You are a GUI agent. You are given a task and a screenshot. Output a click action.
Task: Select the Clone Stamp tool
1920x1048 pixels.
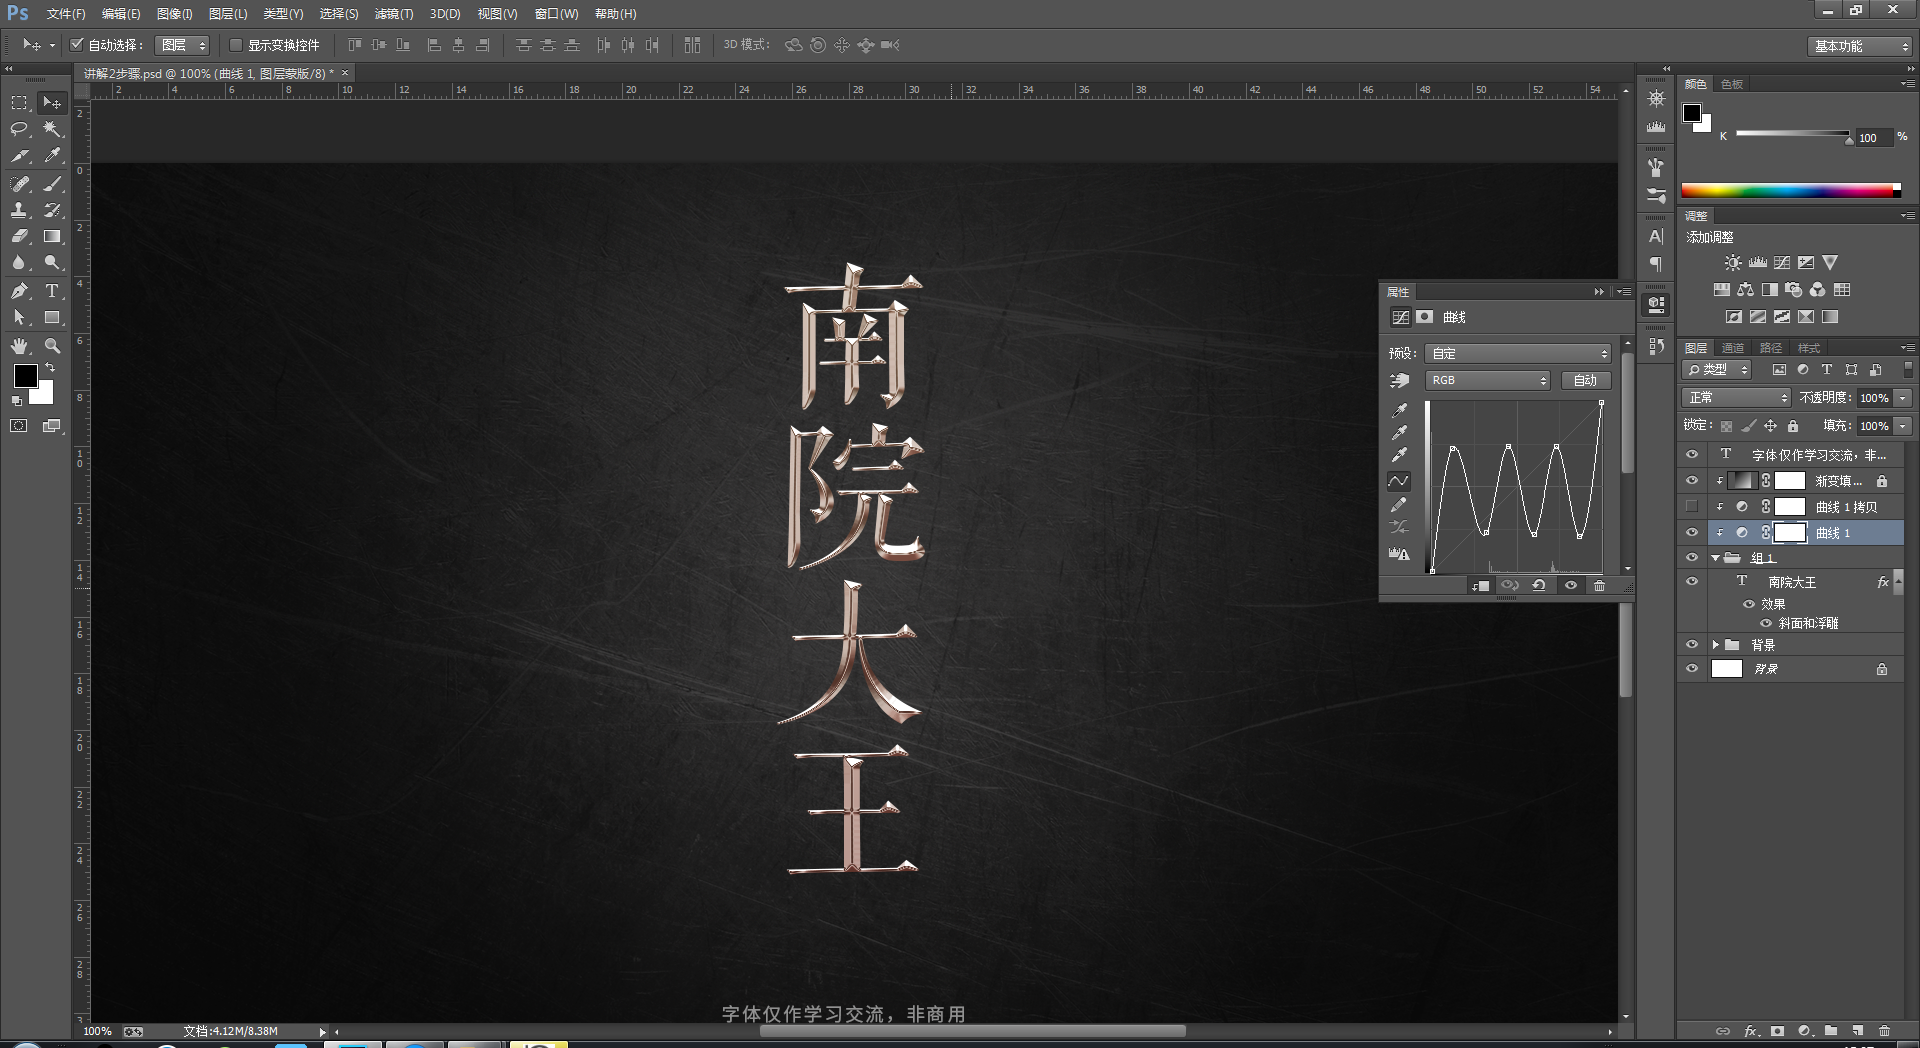[19, 210]
